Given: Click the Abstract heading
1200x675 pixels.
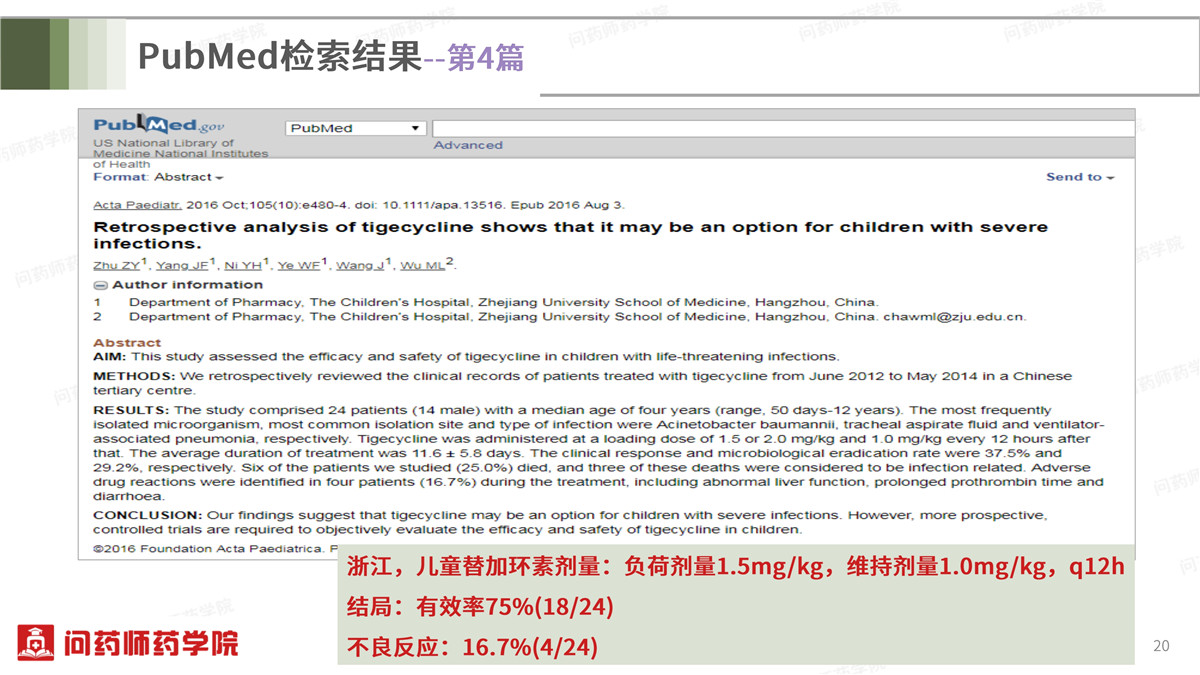Looking at the screenshot, I should pos(127,342).
